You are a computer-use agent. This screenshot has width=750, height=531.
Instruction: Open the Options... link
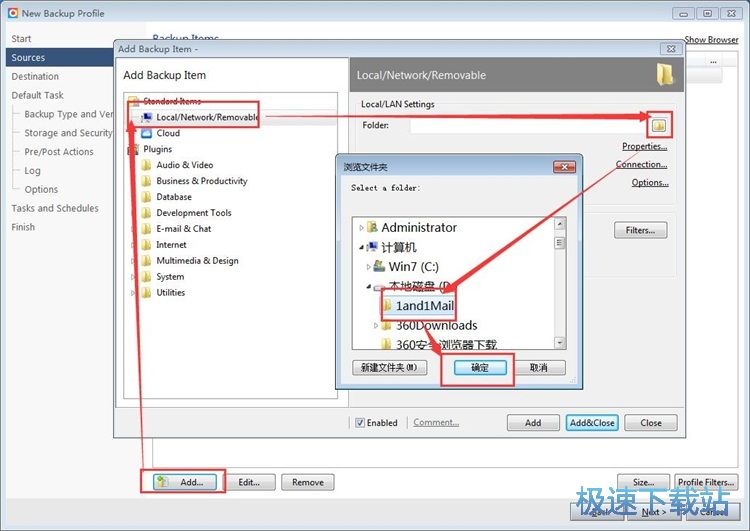(650, 182)
